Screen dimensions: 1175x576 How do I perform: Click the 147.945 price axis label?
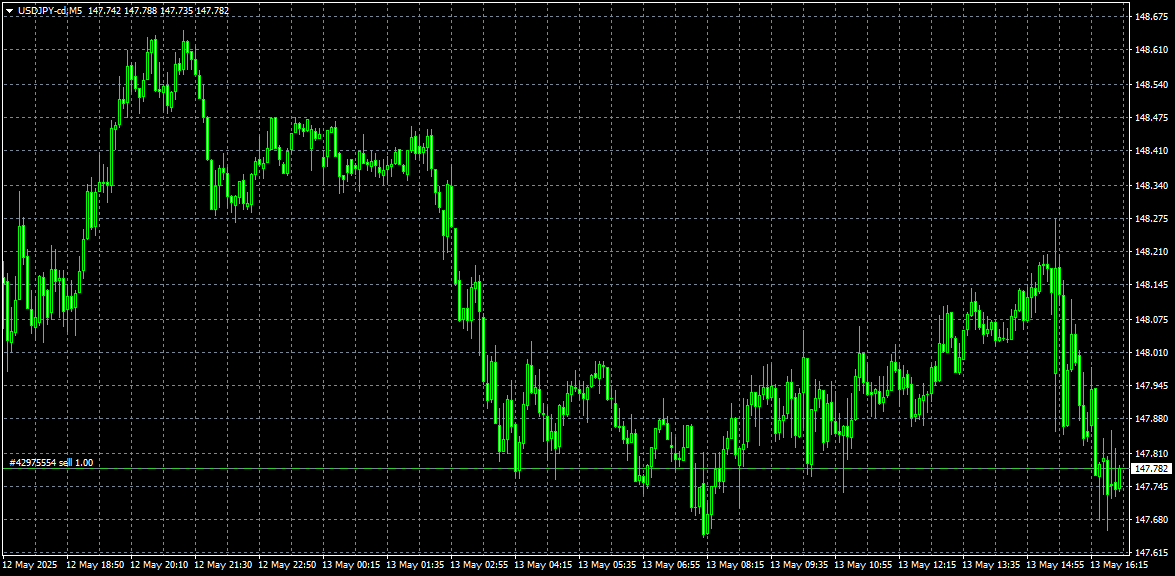pos(1153,386)
